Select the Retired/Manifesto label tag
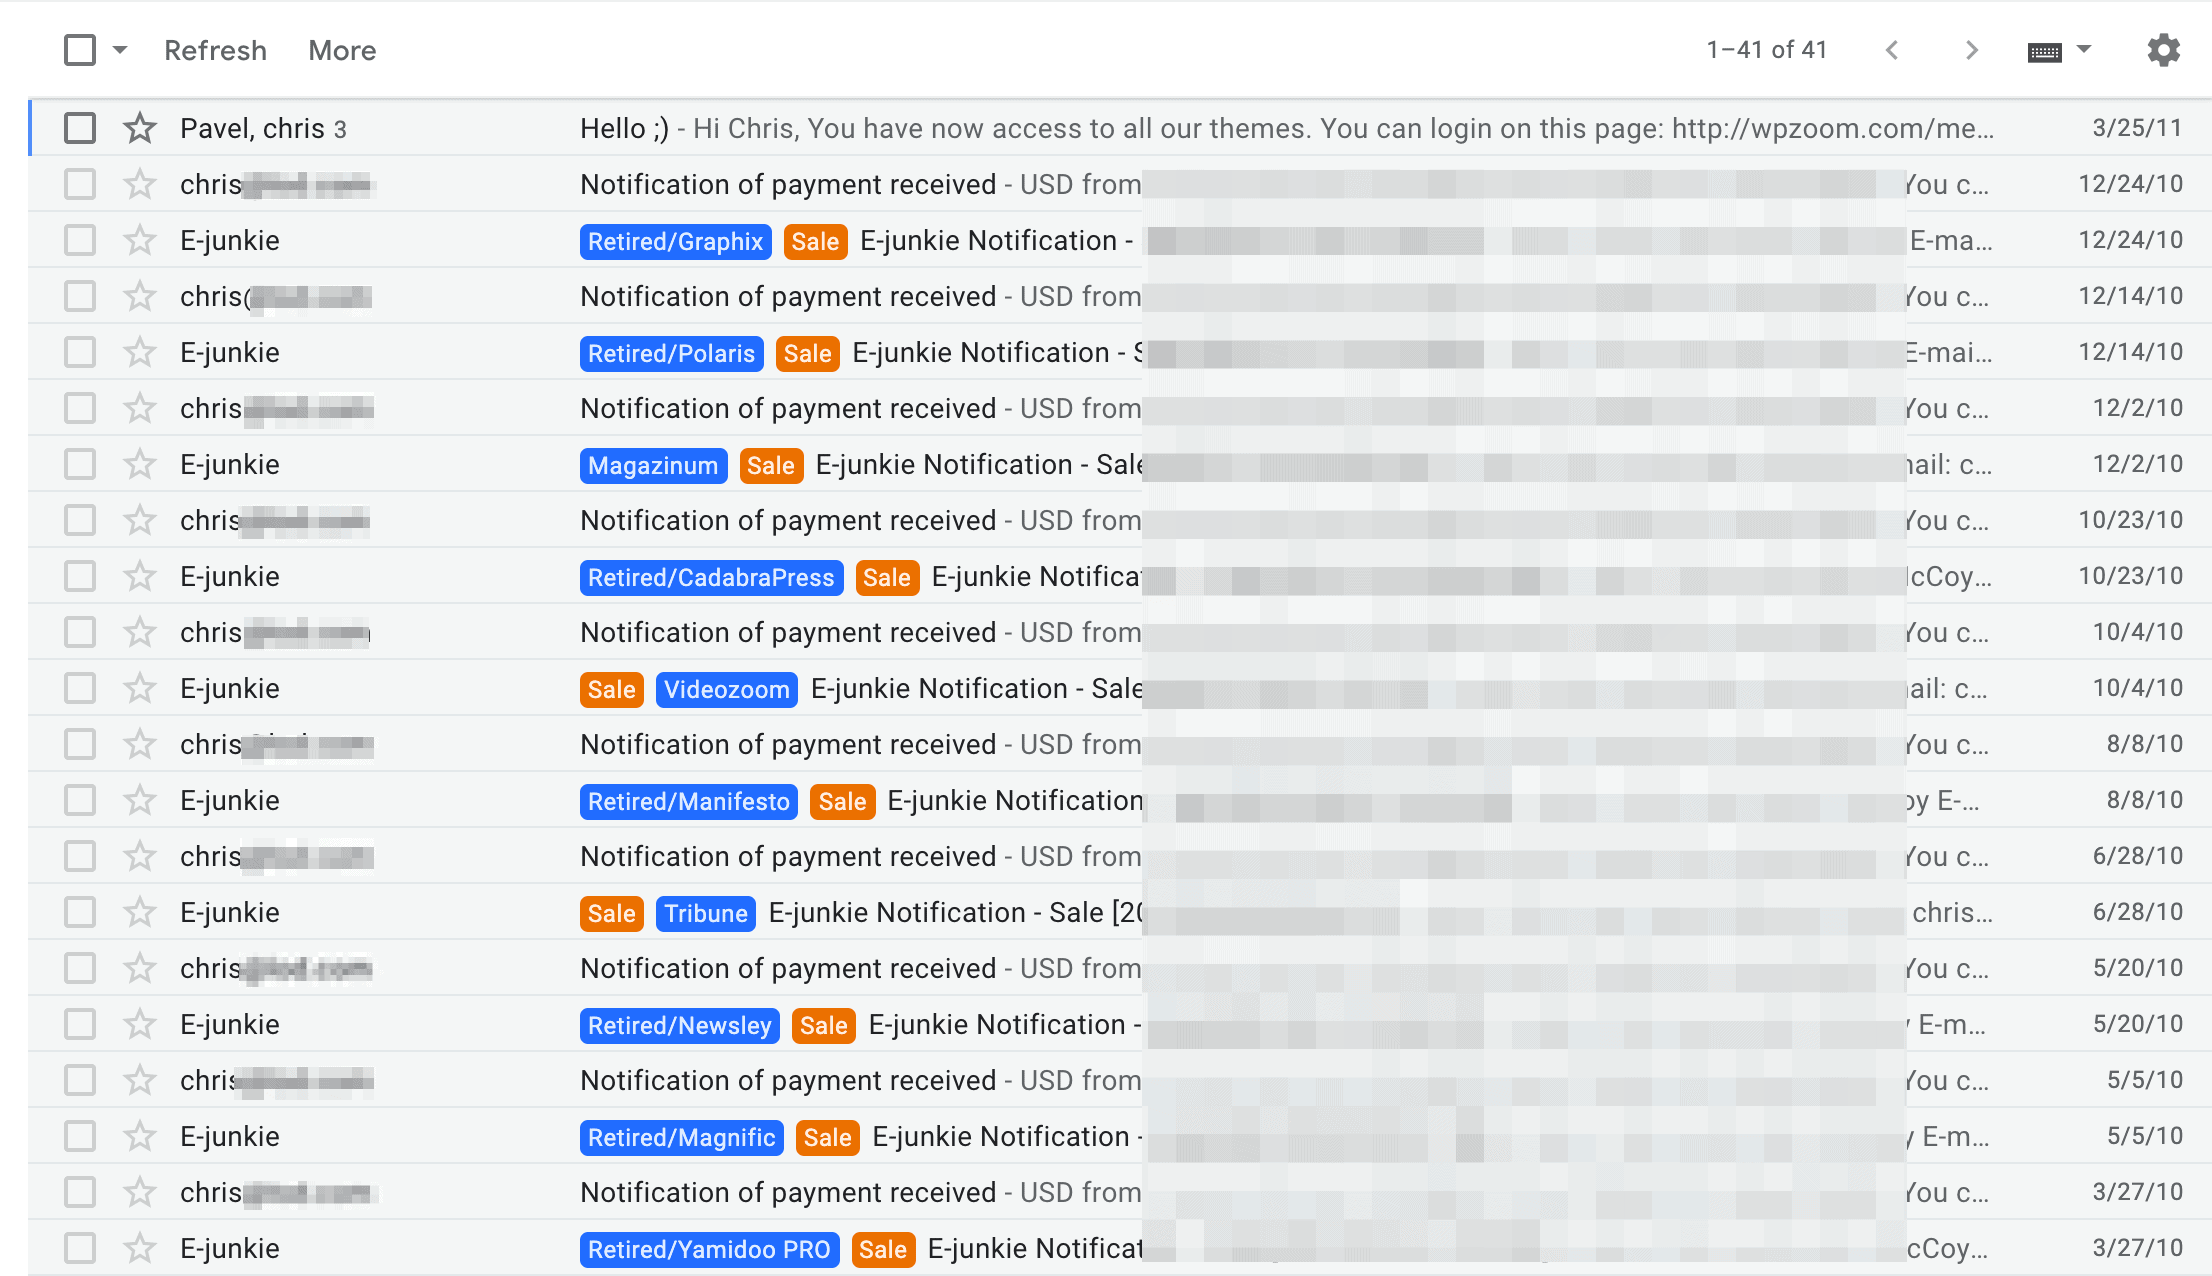The width and height of the screenshot is (2212, 1276). click(688, 801)
